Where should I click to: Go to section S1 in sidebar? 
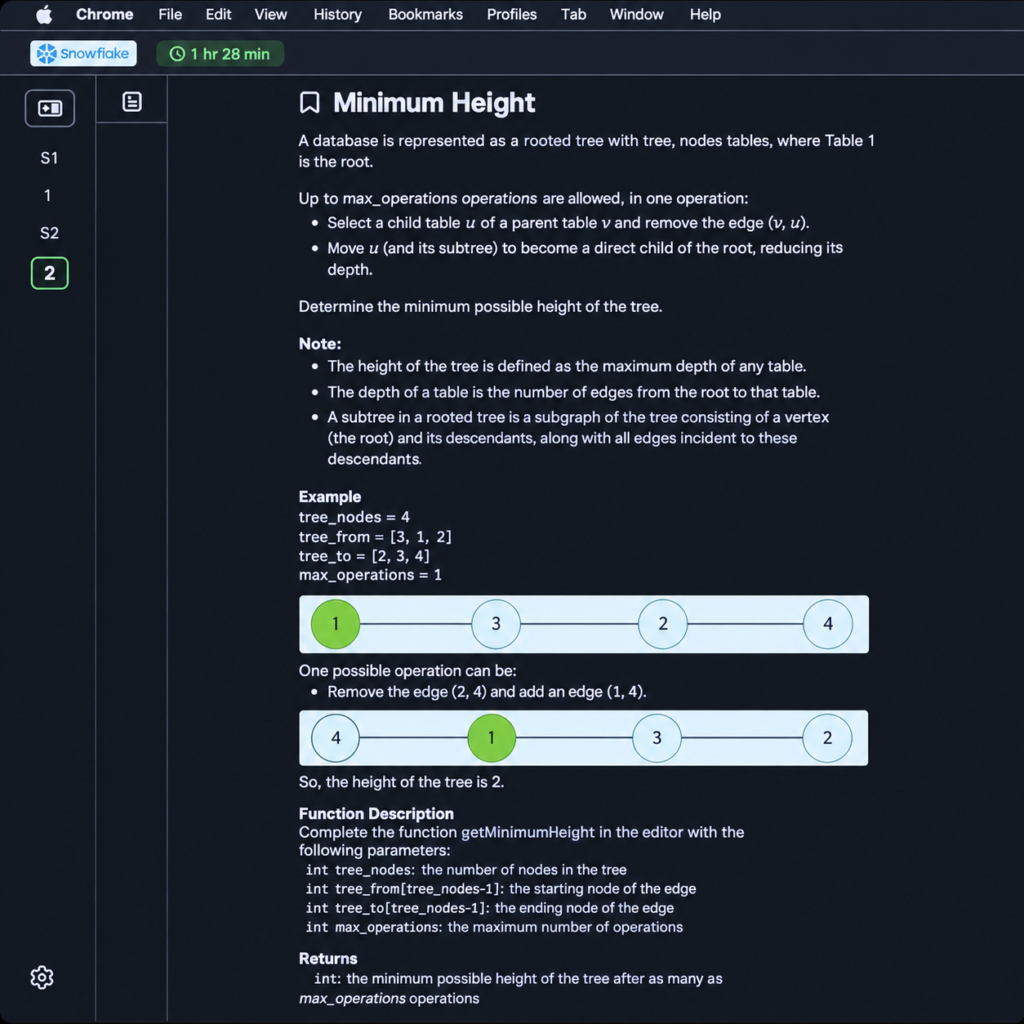click(x=49, y=158)
